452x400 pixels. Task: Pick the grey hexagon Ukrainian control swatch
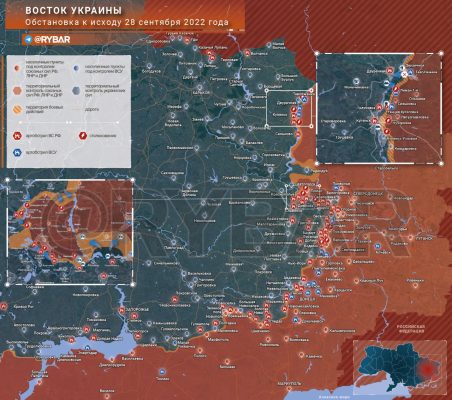click(77, 90)
